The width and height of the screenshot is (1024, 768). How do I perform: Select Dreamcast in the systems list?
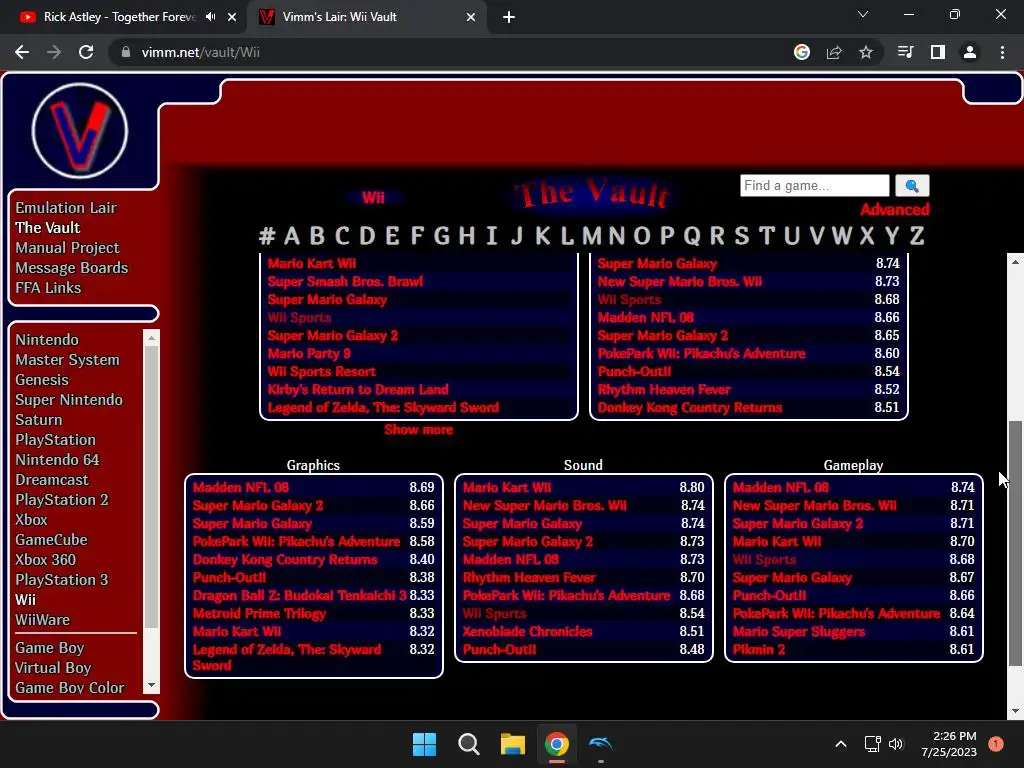(52, 480)
